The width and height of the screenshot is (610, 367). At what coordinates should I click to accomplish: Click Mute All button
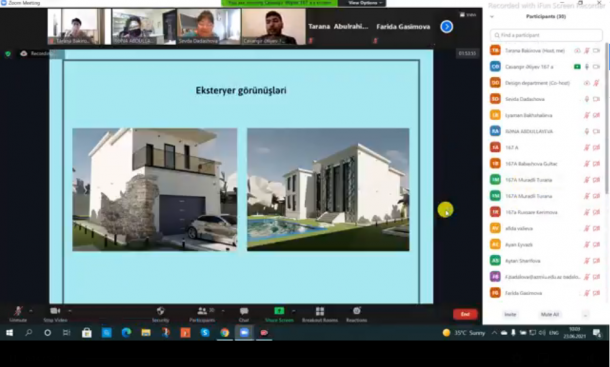pos(550,314)
